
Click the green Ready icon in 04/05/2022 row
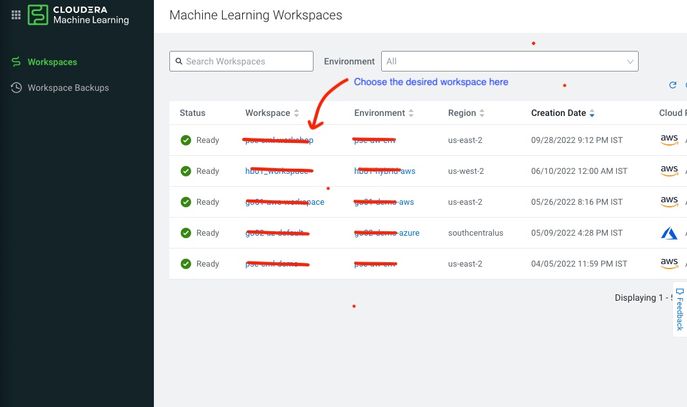186,264
